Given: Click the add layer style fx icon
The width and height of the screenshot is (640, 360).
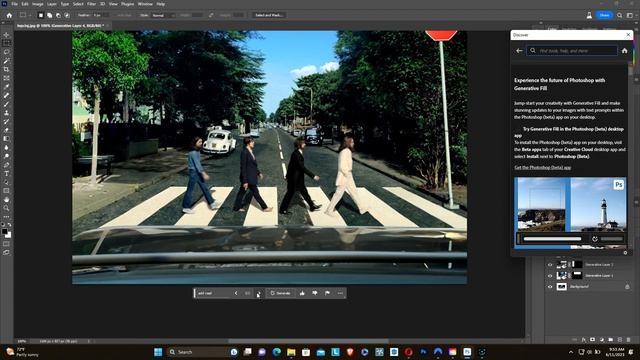Looking at the screenshot, I should pyautogui.click(x=584, y=340).
